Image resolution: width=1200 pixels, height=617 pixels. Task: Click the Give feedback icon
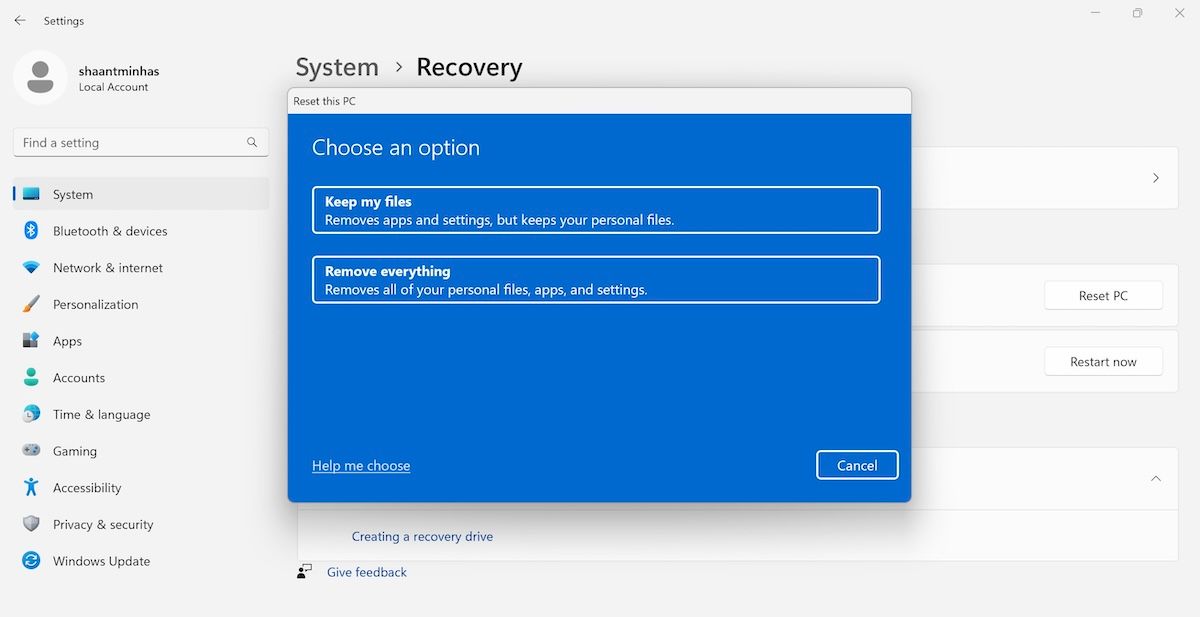pos(304,571)
